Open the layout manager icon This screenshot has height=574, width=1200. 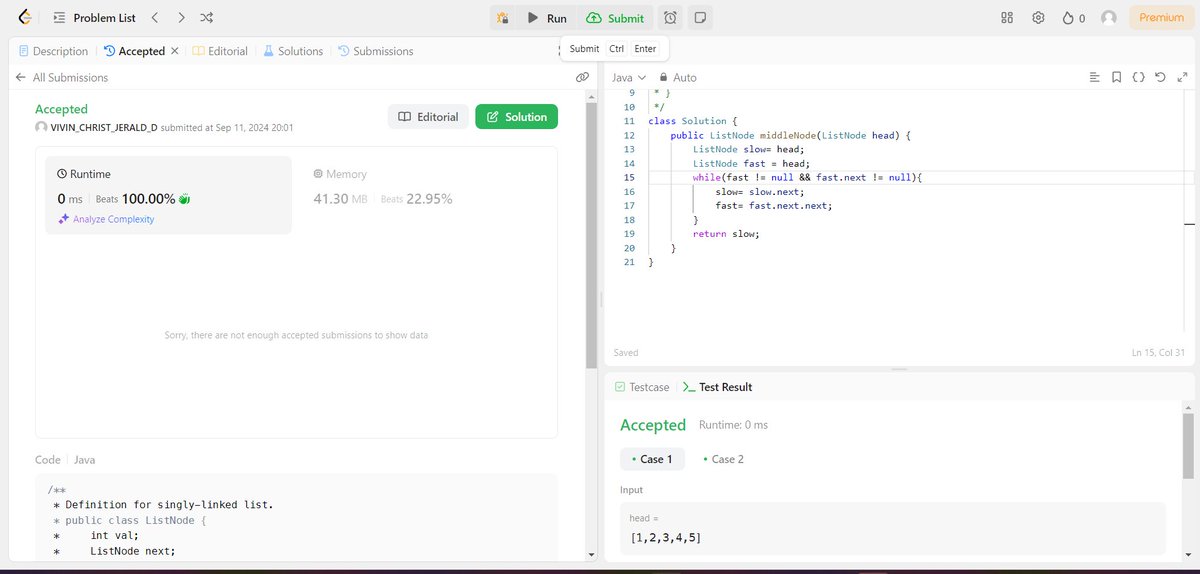1008,18
